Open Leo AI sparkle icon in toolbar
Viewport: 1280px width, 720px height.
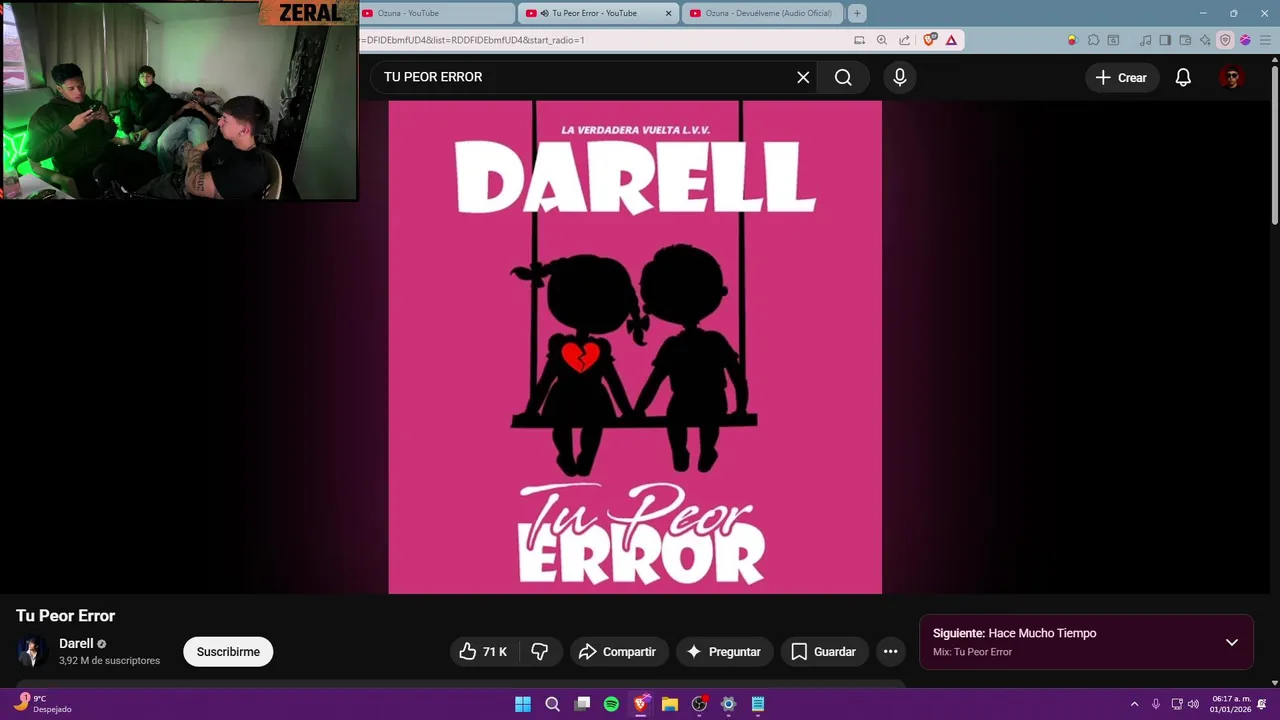[1205, 40]
